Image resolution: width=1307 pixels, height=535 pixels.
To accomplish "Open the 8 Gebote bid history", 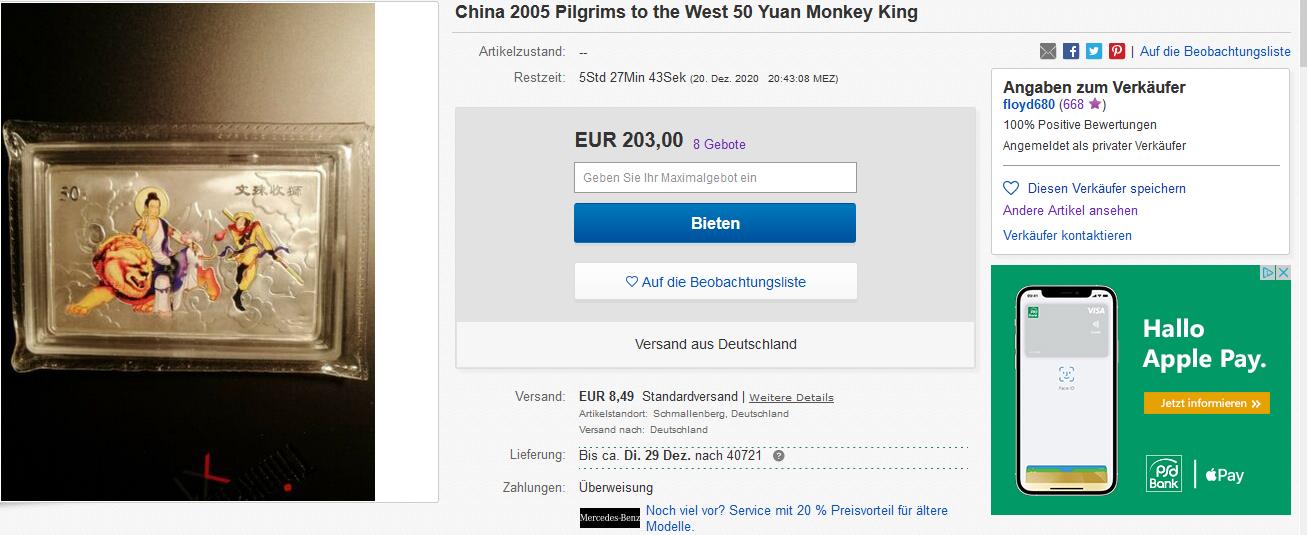I will [719, 144].
